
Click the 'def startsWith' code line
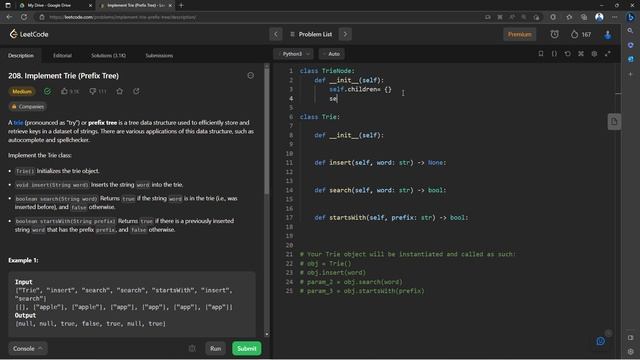pos(391,218)
